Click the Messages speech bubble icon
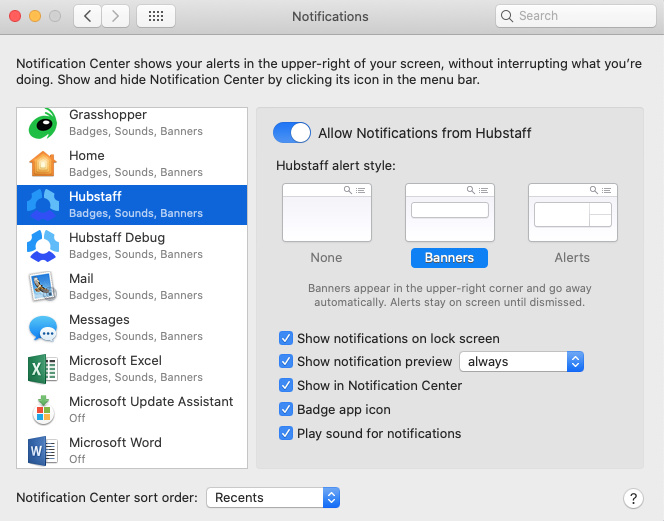Screen dimensions: 664x521 tap(43, 328)
